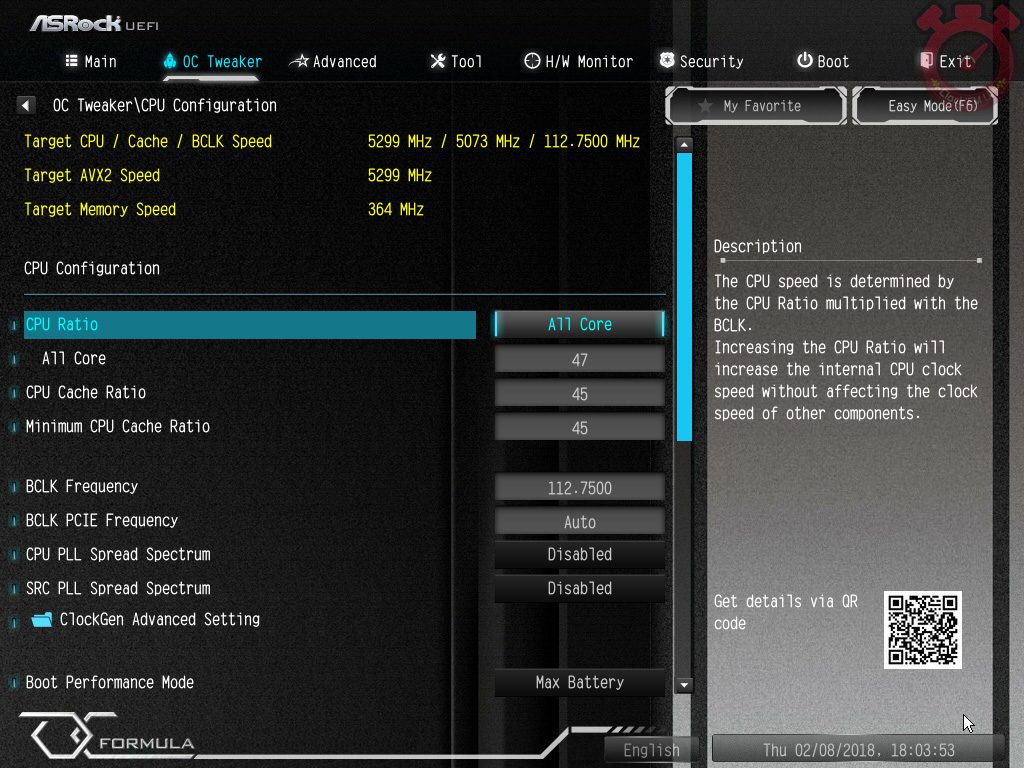
Task: Open the BCLK PCIE Frequency Auto dropdown
Action: 579,522
